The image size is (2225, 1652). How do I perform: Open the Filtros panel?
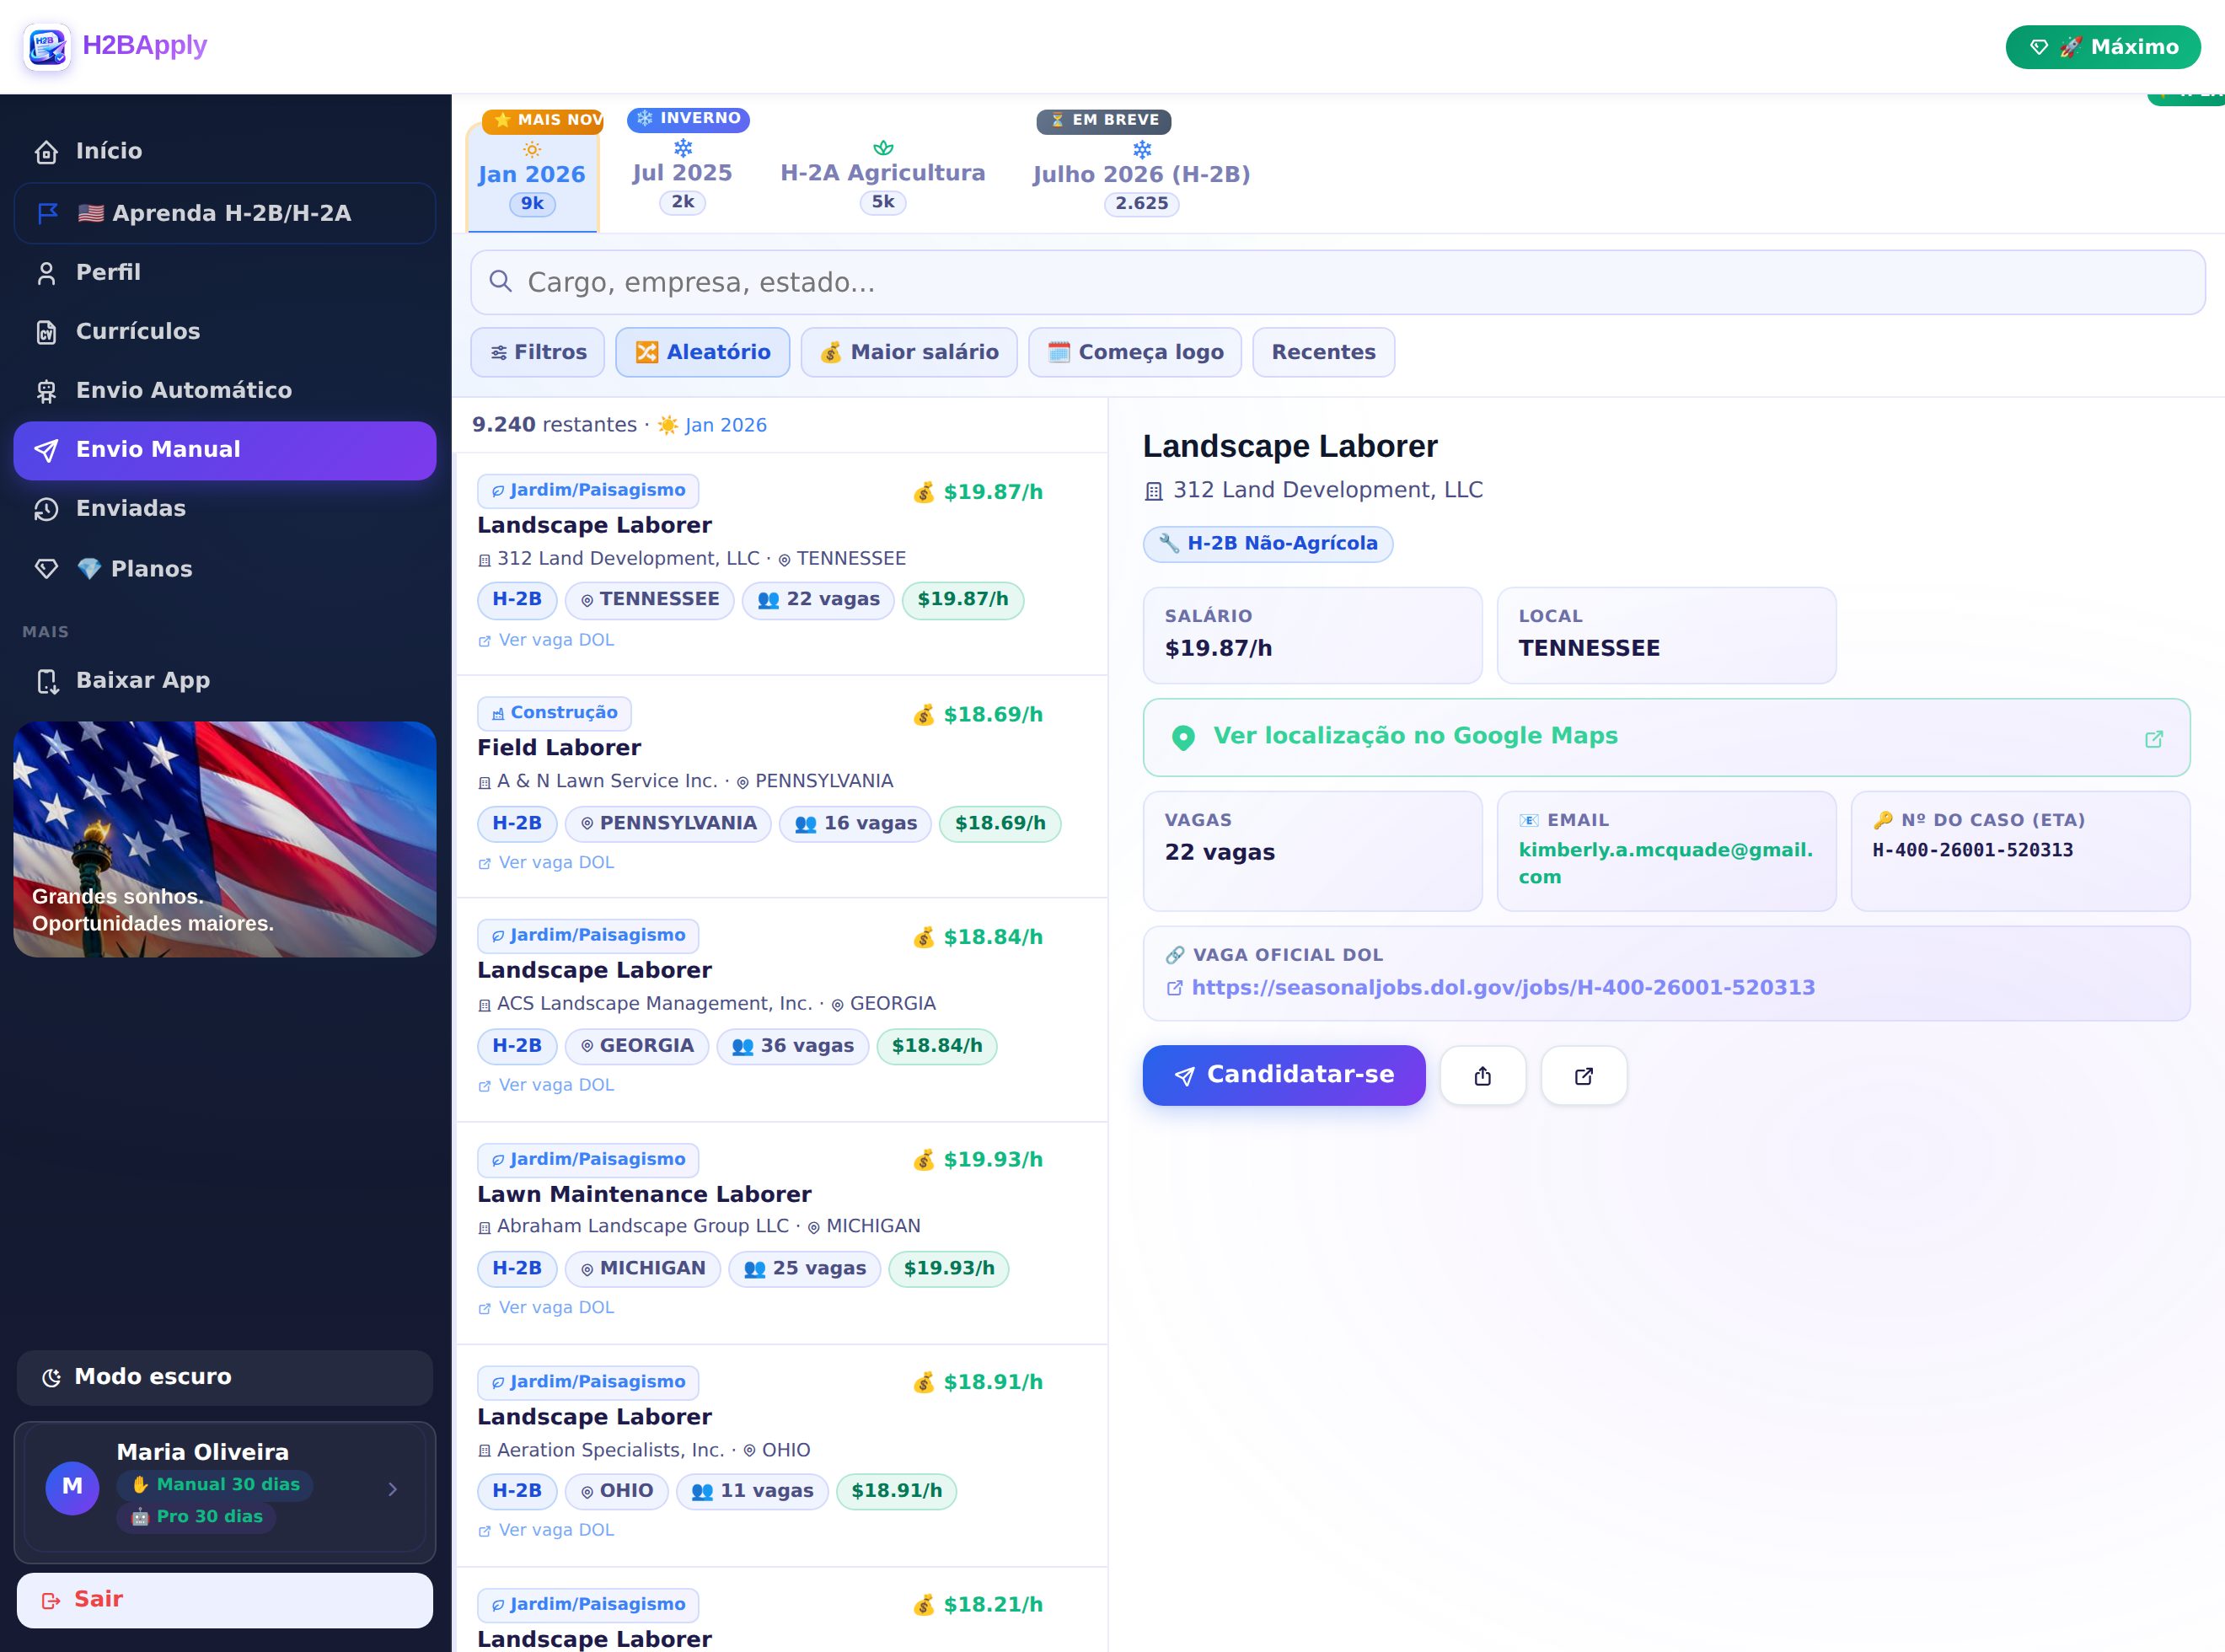pos(537,352)
